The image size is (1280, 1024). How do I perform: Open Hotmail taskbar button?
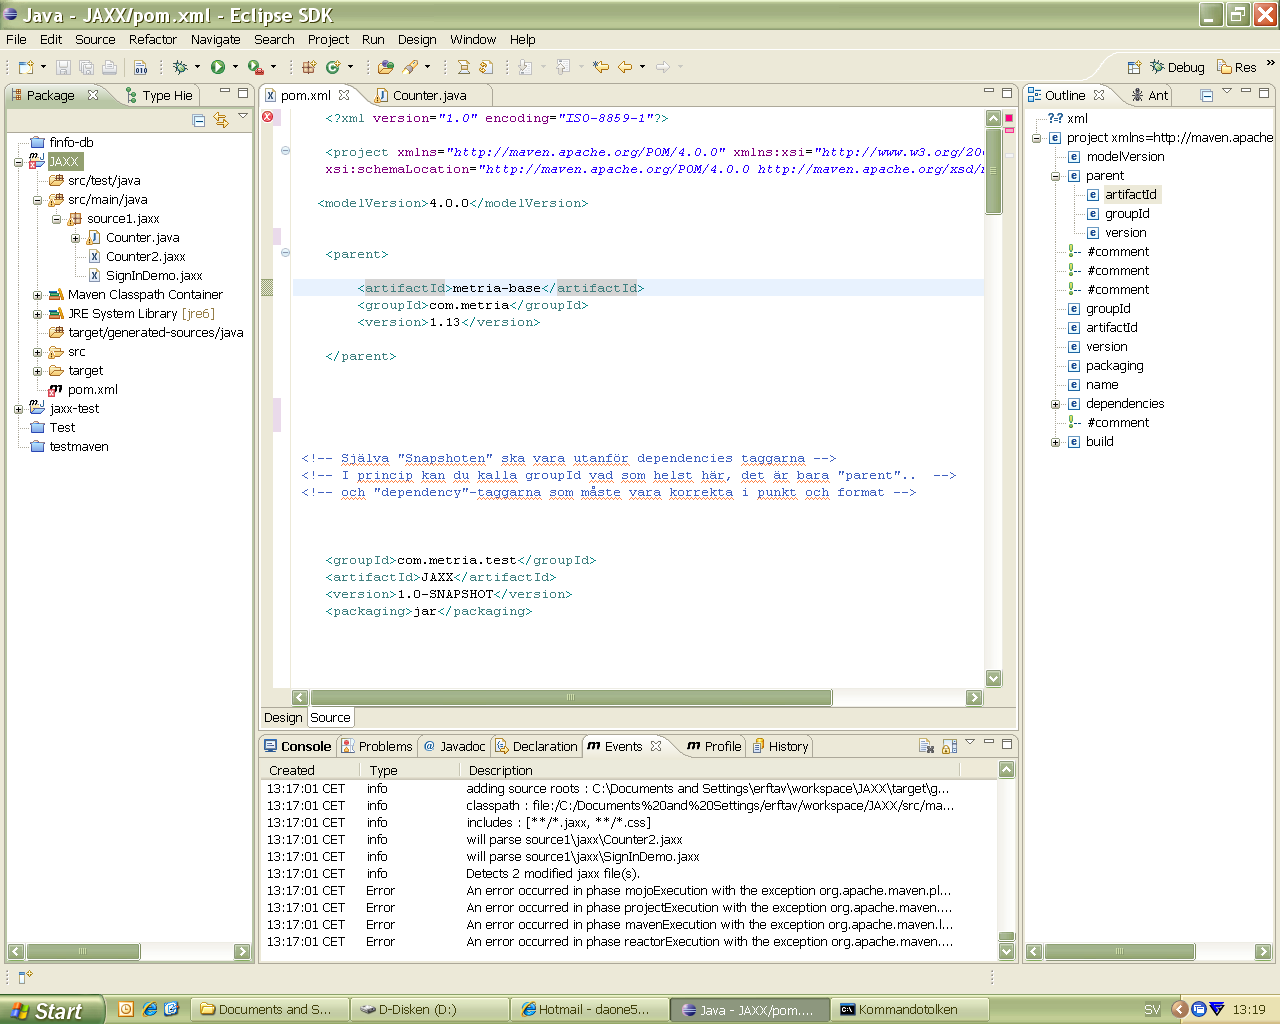pos(588,1010)
